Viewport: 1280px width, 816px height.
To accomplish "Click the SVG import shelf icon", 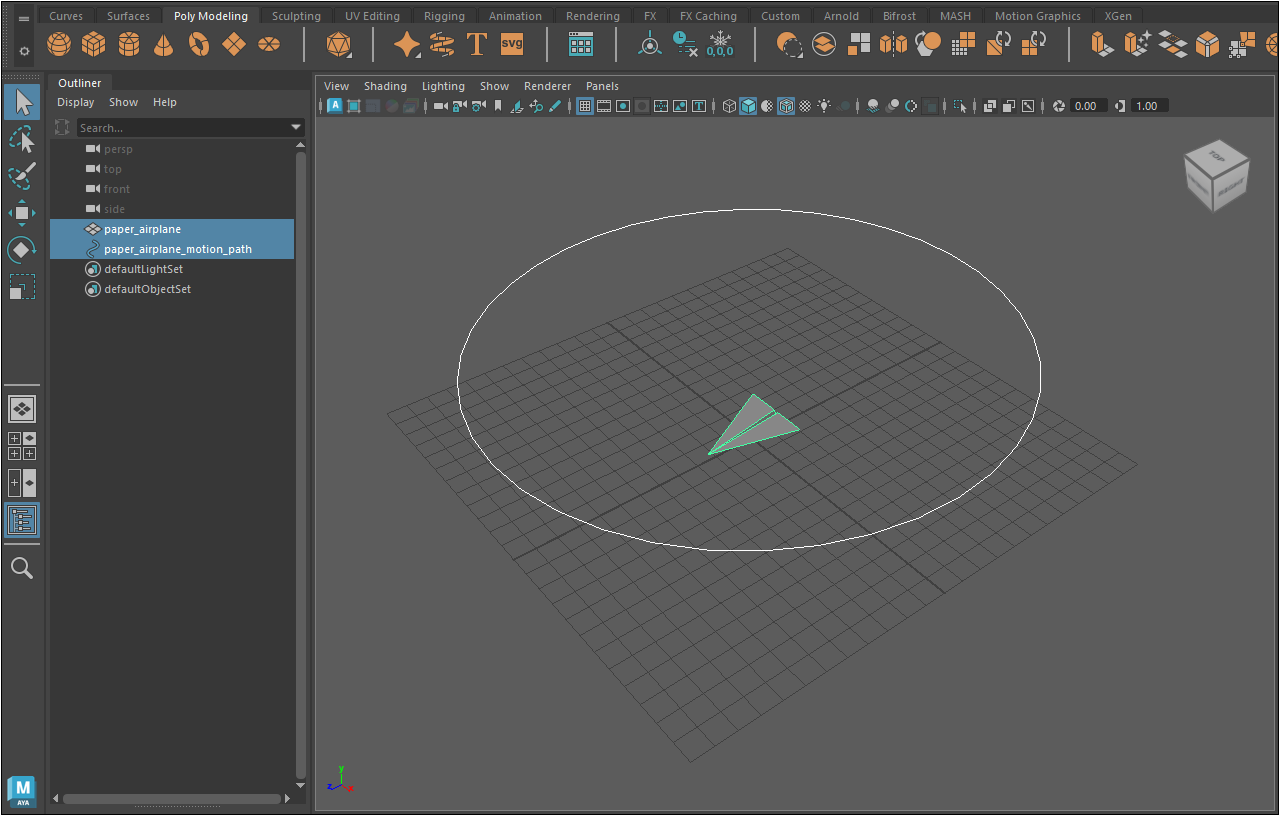I will click(x=512, y=44).
